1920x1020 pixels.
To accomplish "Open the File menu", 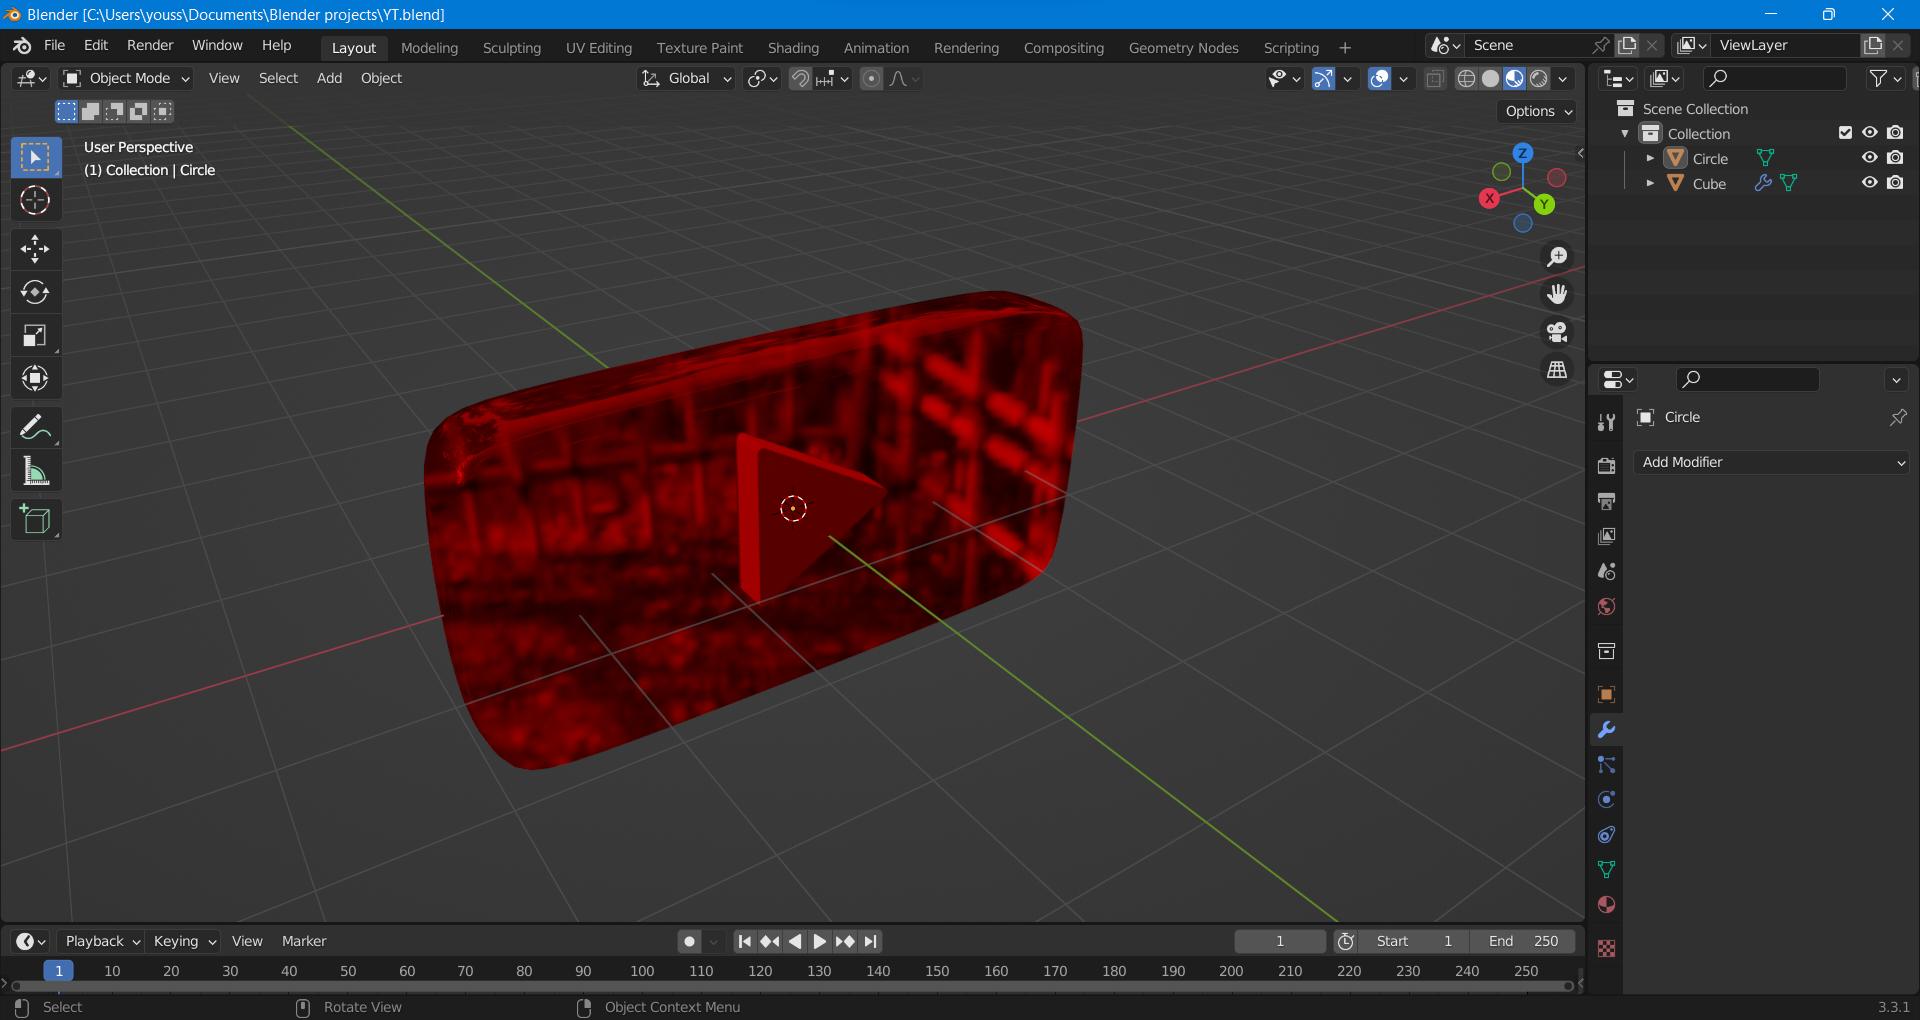I will click(x=55, y=45).
